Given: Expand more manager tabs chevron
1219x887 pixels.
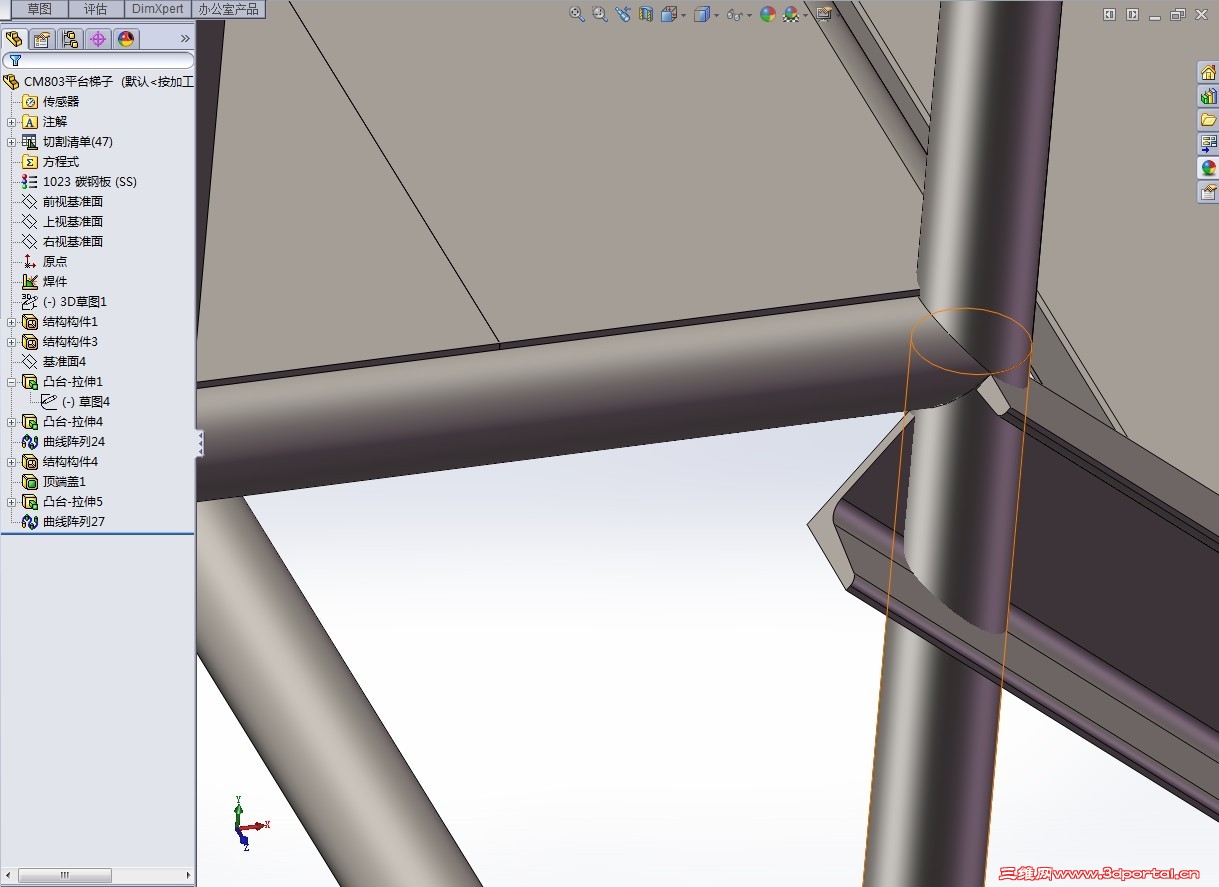Looking at the screenshot, I should 185,39.
